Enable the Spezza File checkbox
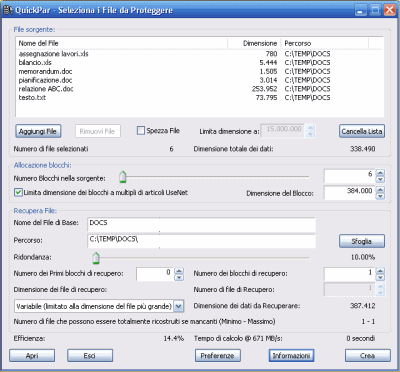This screenshot has width=400, height=372. [141, 130]
